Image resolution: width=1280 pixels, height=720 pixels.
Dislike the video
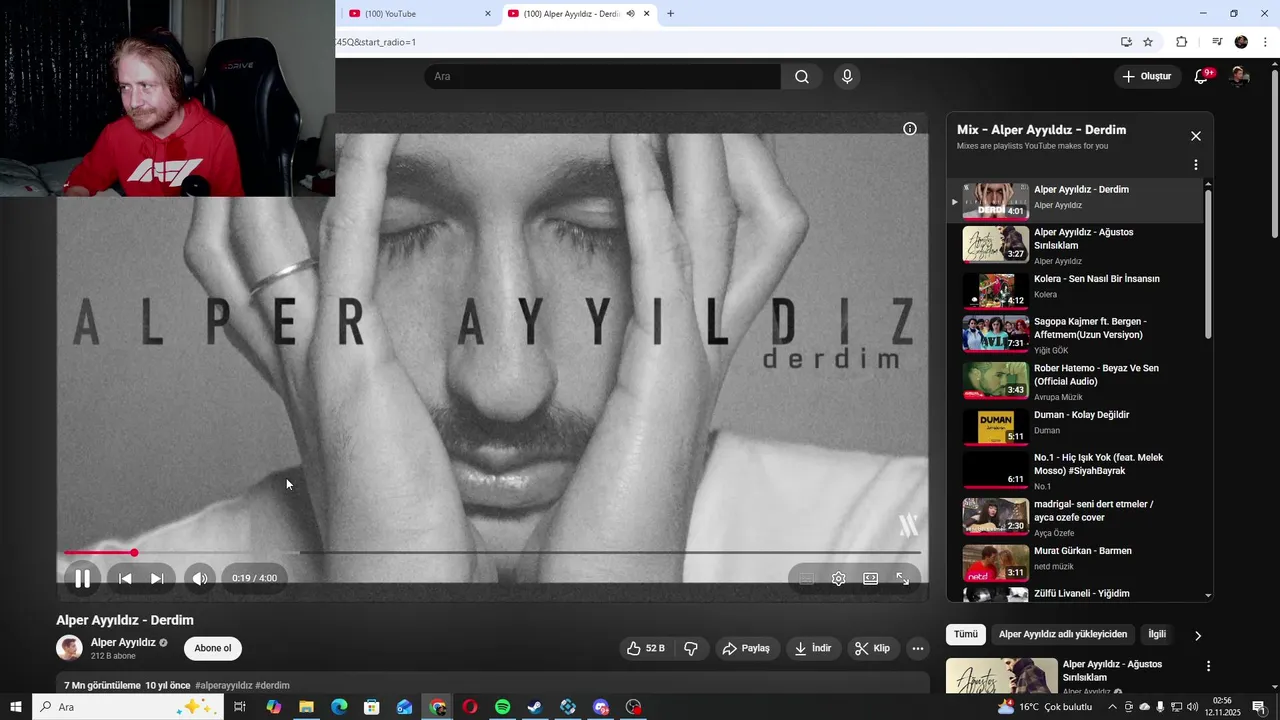(691, 648)
